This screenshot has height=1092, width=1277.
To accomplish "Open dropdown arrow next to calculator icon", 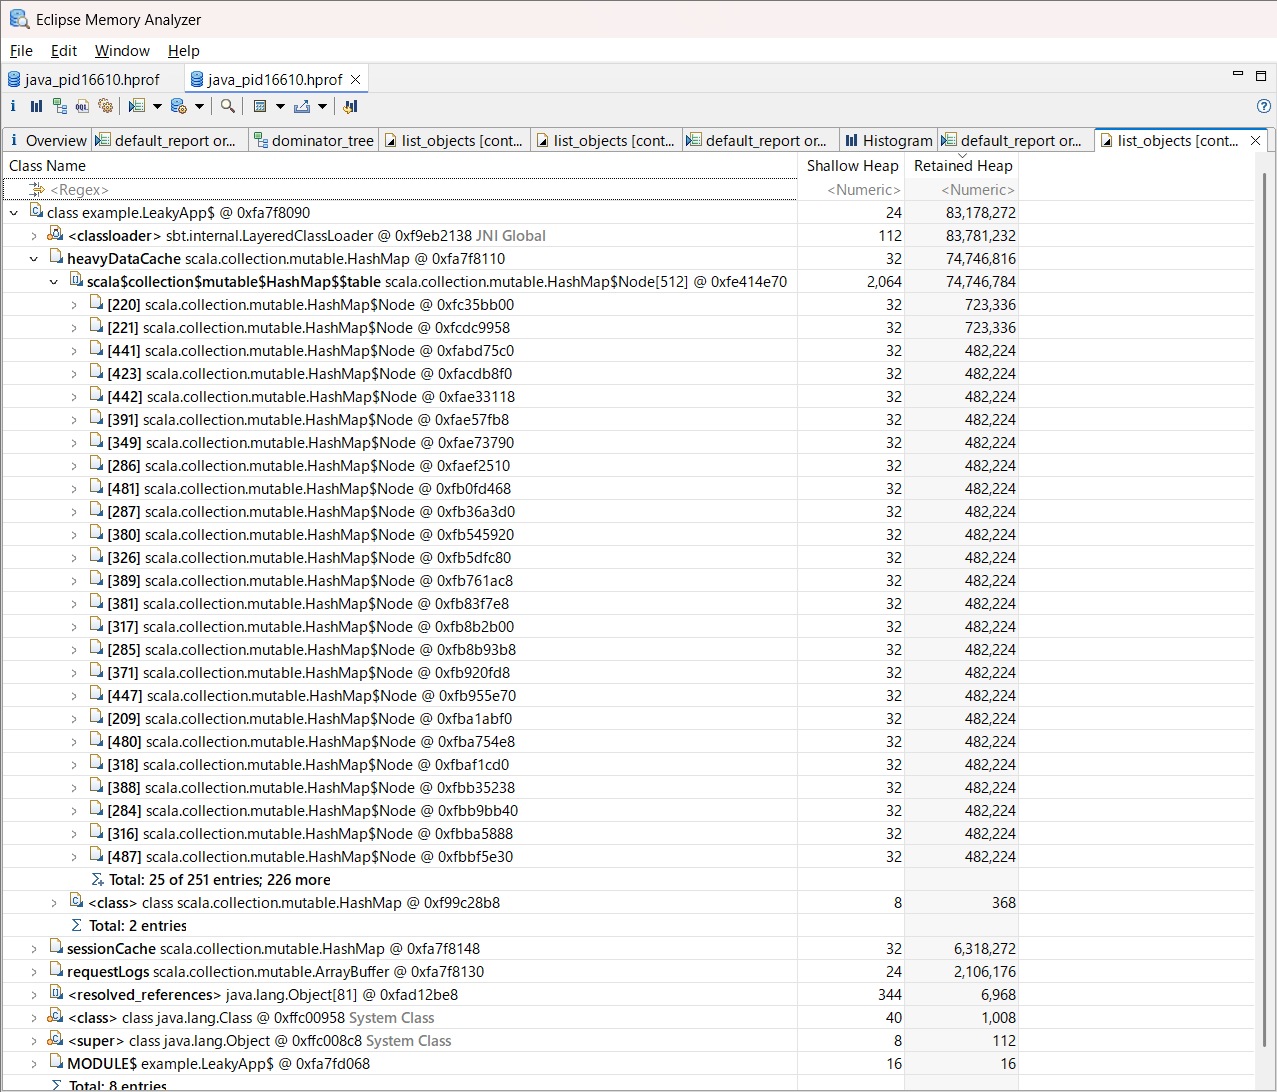I will [x=280, y=106].
